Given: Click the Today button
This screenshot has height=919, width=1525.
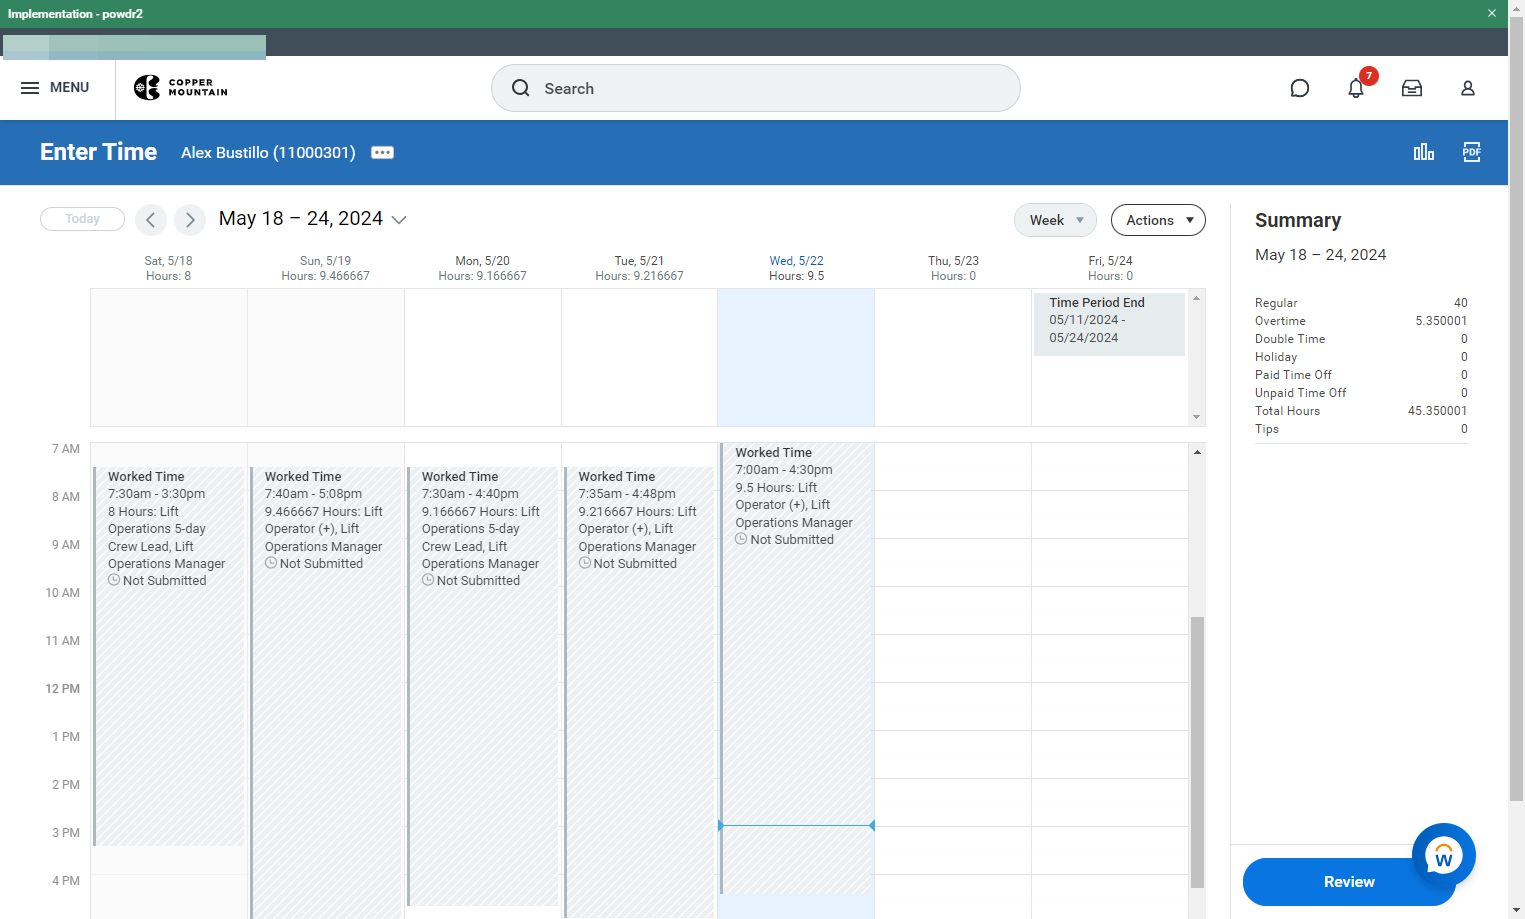Looking at the screenshot, I should [x=82, y=219].
